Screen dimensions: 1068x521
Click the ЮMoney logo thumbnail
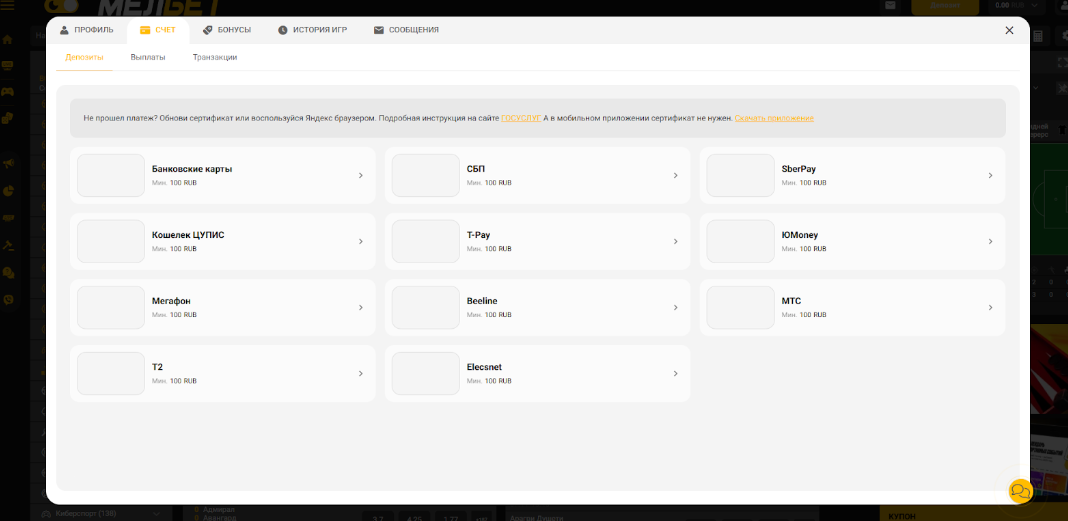(740, 241)
